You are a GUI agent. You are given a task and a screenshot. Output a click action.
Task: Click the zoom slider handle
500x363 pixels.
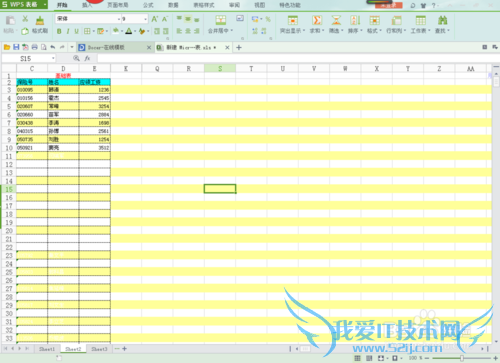click(462, 358)
